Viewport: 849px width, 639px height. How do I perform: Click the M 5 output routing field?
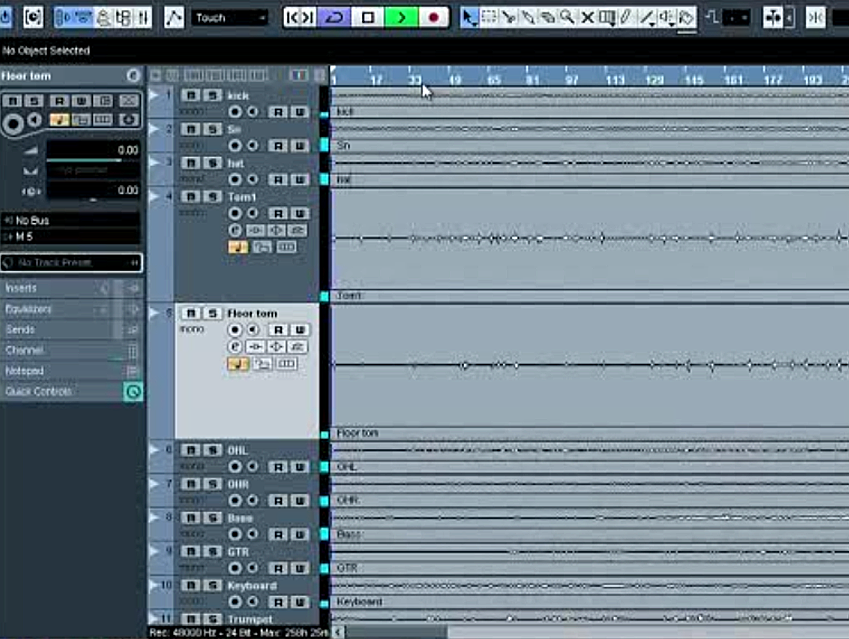coord(71,236)
